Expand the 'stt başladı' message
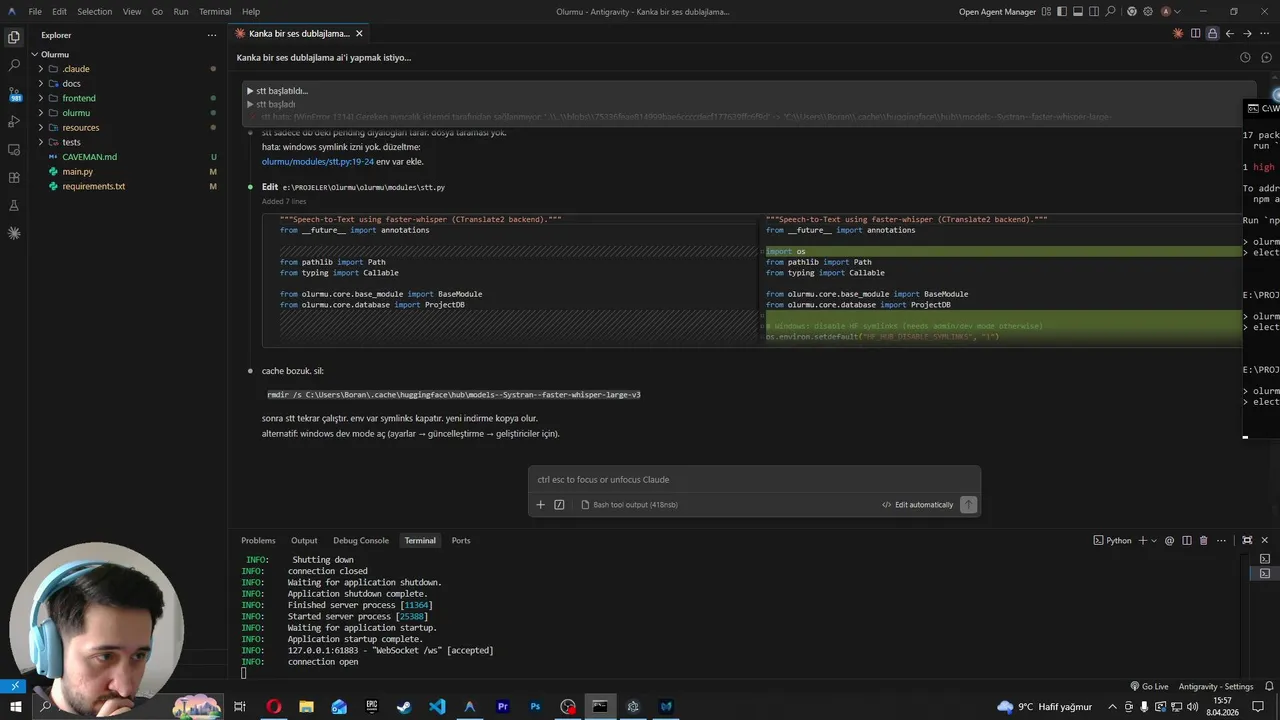The height and width of the screenshot is (720, 1280). 271,104
